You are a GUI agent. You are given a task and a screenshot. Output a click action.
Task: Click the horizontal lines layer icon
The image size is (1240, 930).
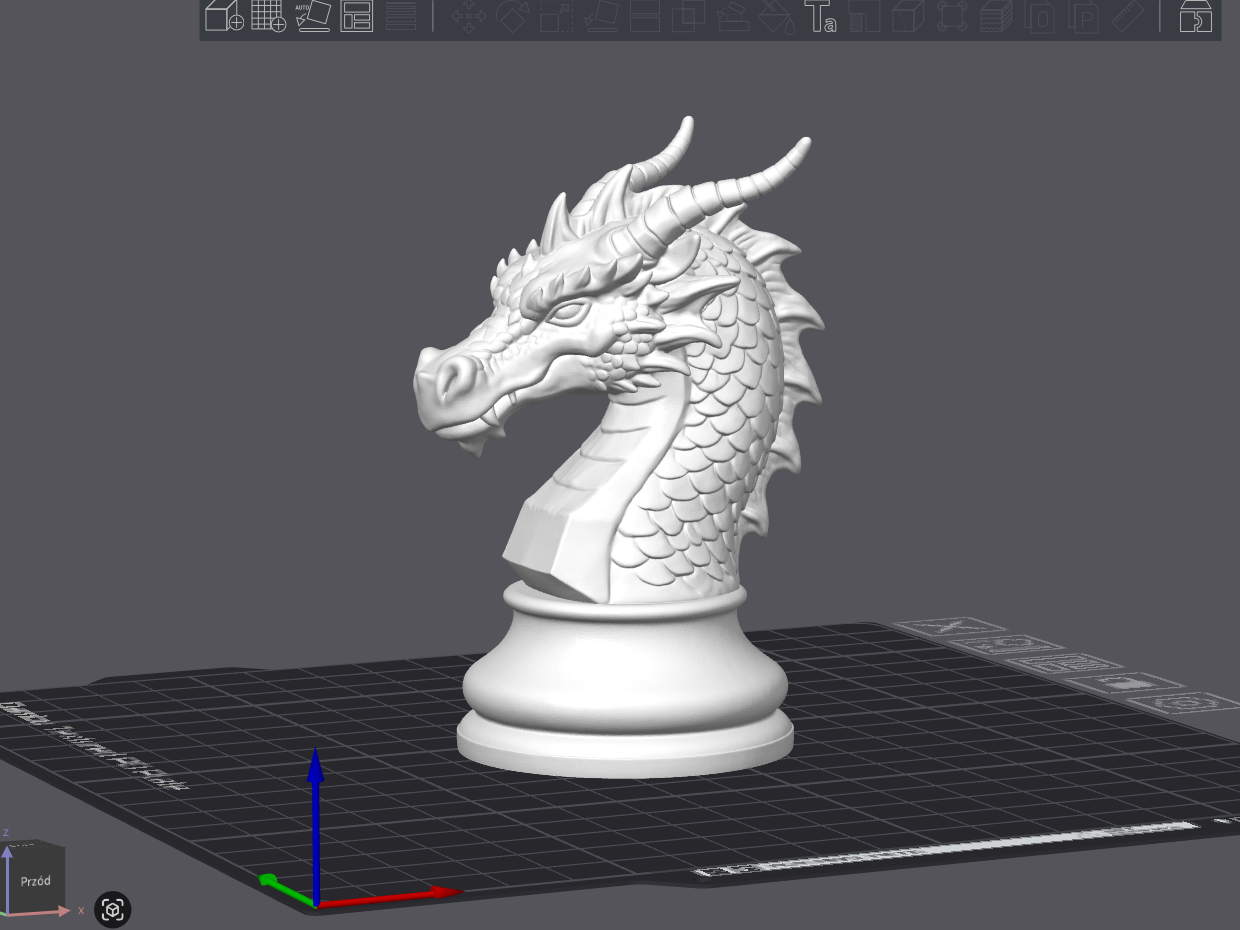[x=401, y=16]
